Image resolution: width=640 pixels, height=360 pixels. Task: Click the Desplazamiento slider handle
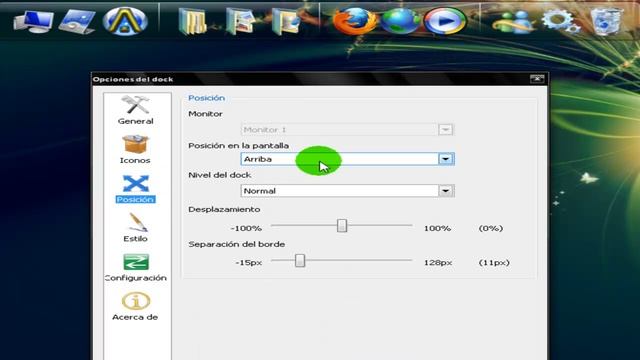[342, 225]
